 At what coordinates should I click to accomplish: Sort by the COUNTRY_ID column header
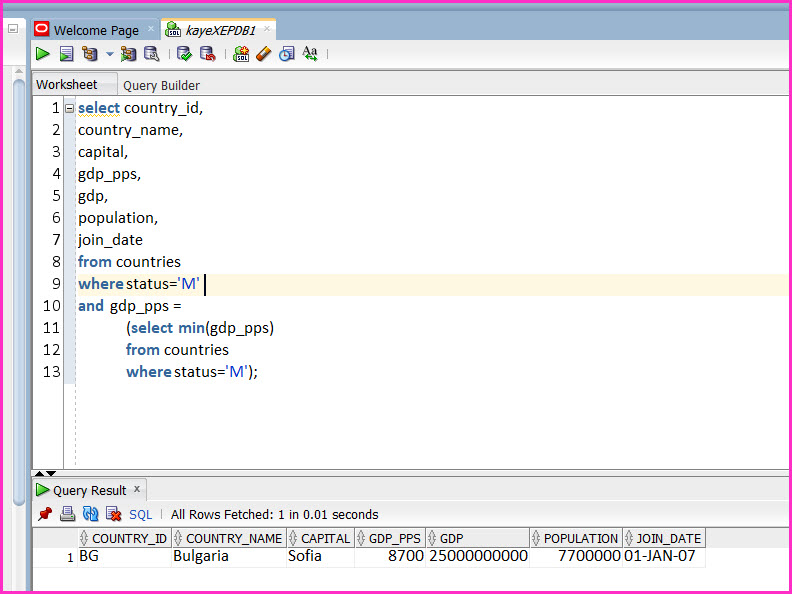(125, 538)
